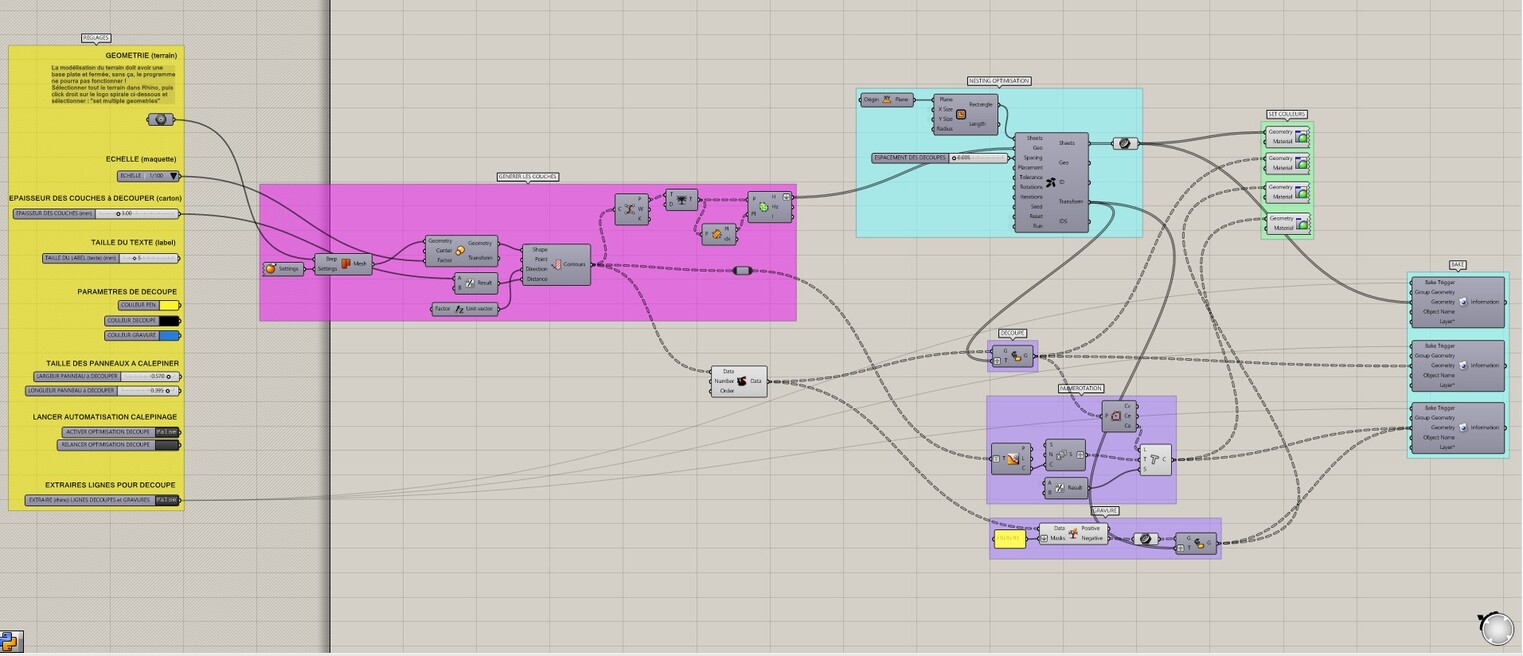Click the spiral set multiple geometries icon
1523x656 pixels.
pyautogui.click(x=160, y=119)
